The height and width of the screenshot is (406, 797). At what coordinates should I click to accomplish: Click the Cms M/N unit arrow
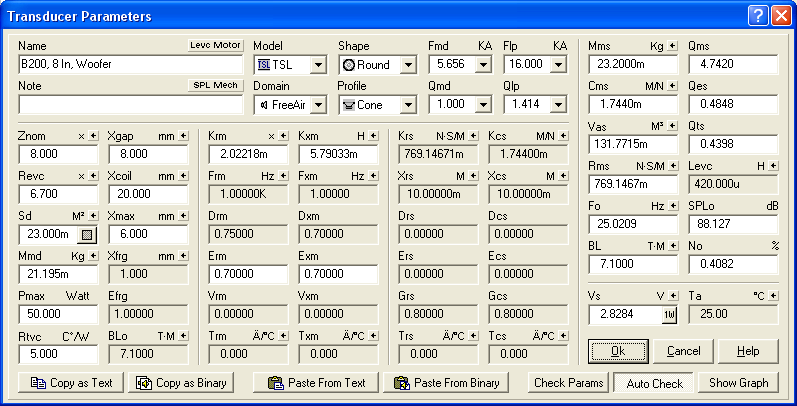tap(673, 86)
